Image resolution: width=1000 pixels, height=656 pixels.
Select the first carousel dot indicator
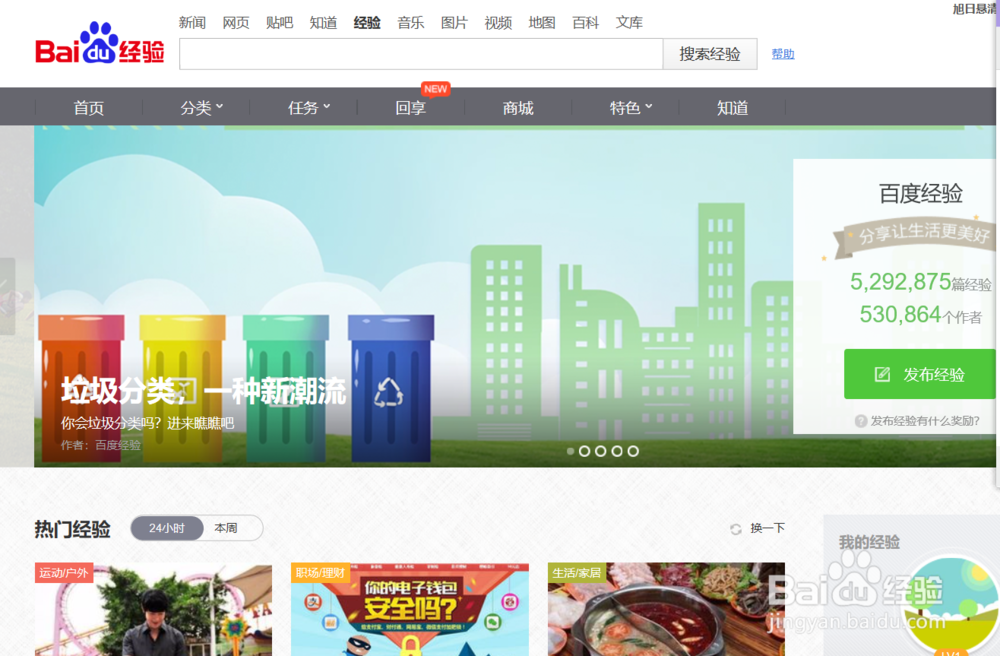pyautogui.click(x=570, y=451)
